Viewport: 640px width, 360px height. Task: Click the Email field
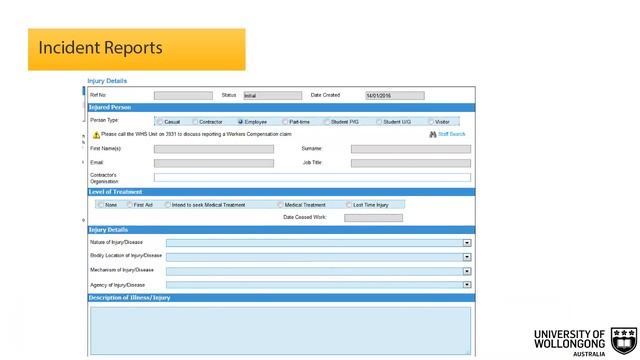pyautogui.click(x=214, y=163)
